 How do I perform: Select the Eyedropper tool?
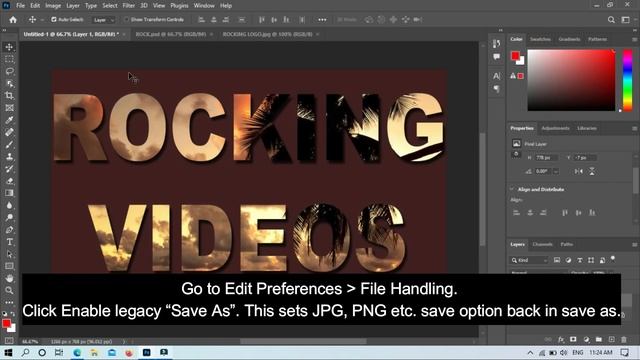(9, 120)
